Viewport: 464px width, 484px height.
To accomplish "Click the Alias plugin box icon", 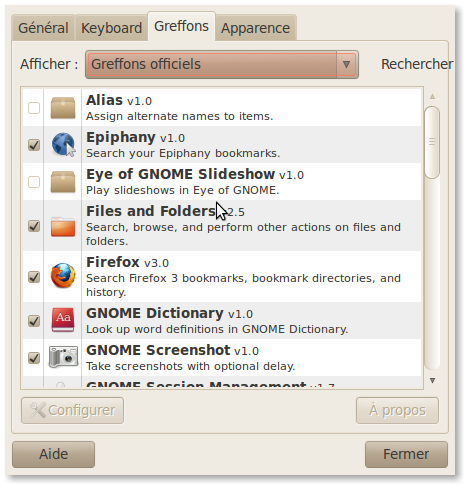I will click(63, 108).
